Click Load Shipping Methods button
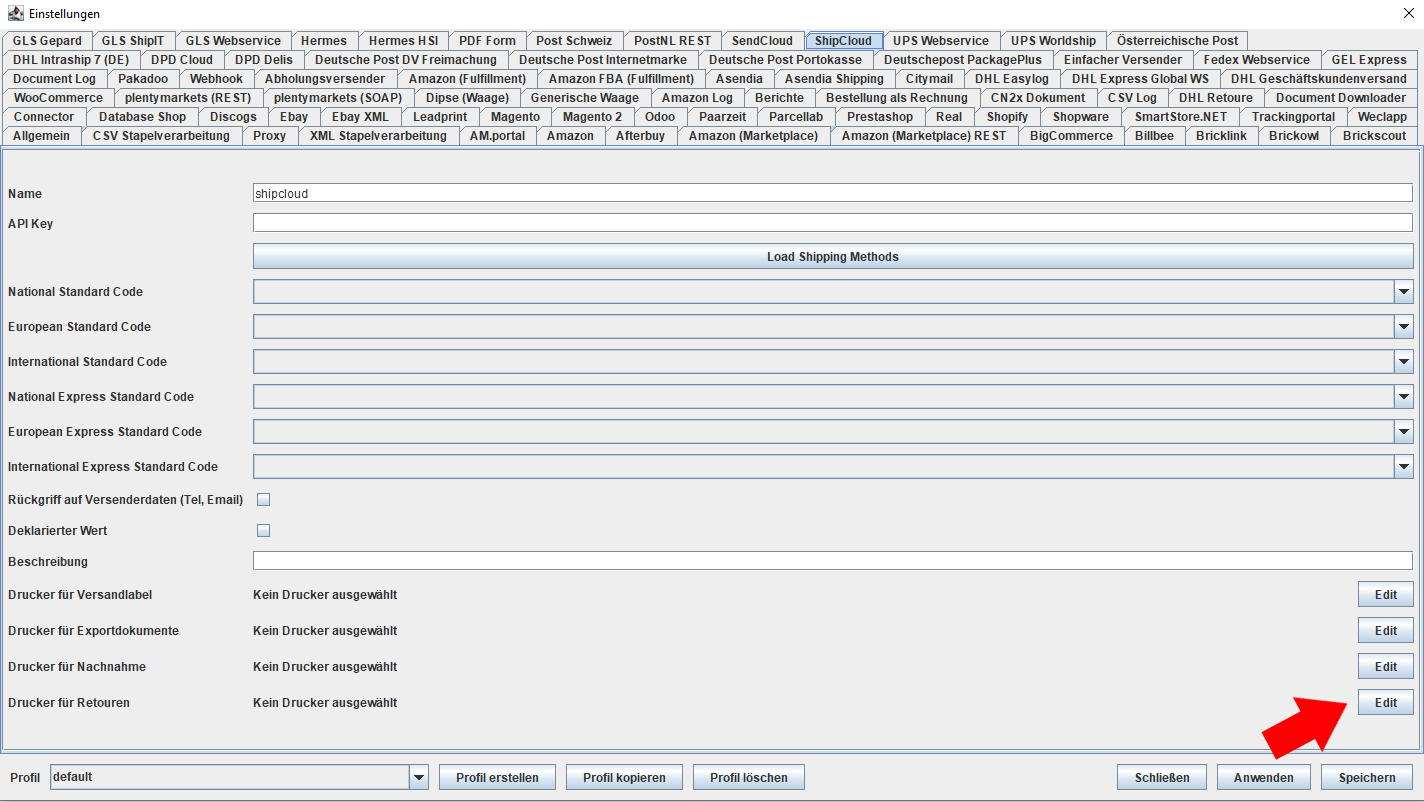This screenshot has width=1424, height=802. [x=833, y=257]
